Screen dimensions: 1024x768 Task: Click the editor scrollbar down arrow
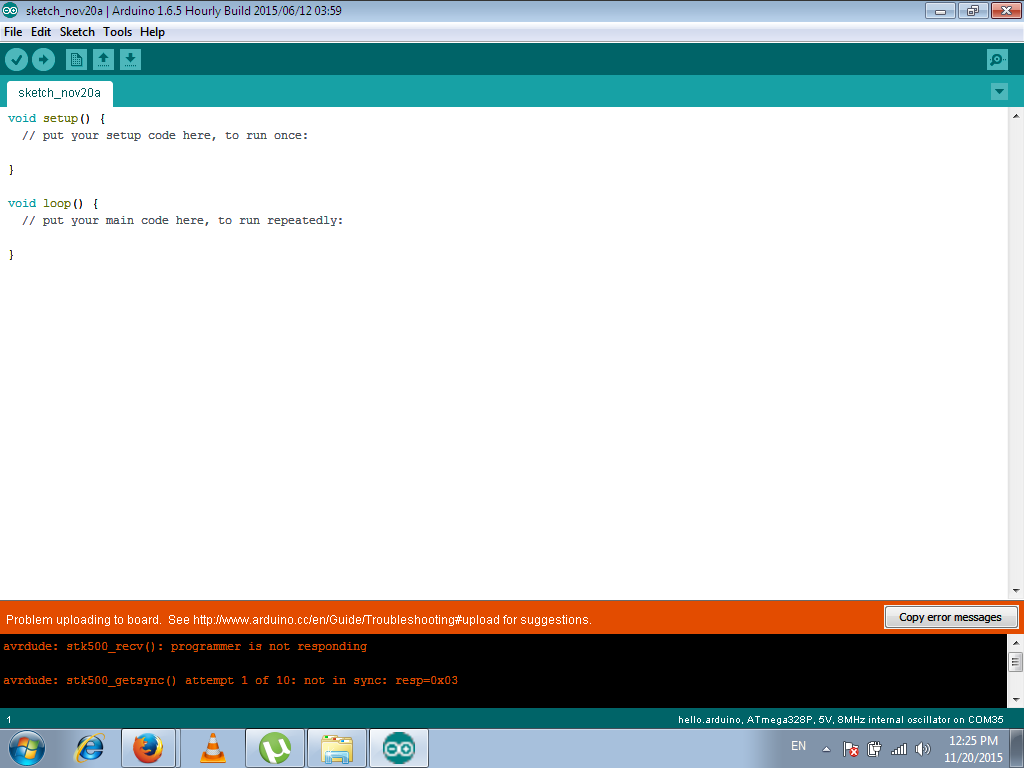coord(1016,590)
